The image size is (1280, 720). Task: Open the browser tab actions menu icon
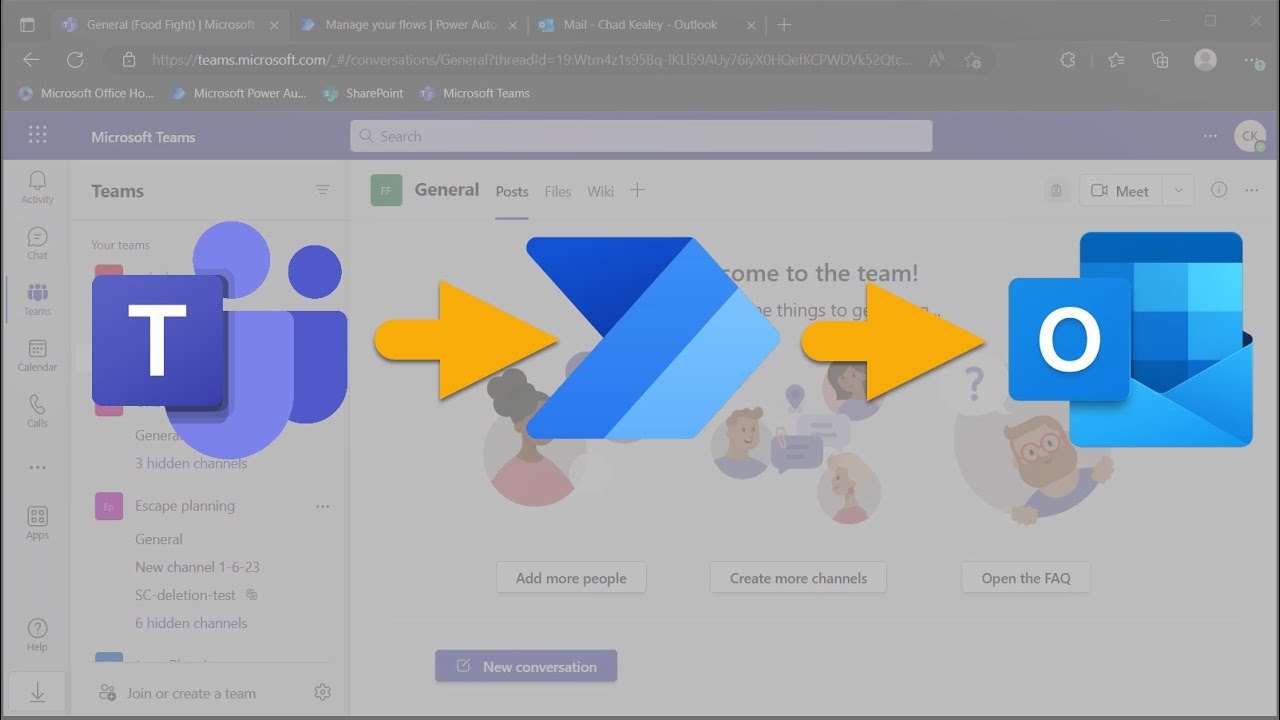click(27, 25)
